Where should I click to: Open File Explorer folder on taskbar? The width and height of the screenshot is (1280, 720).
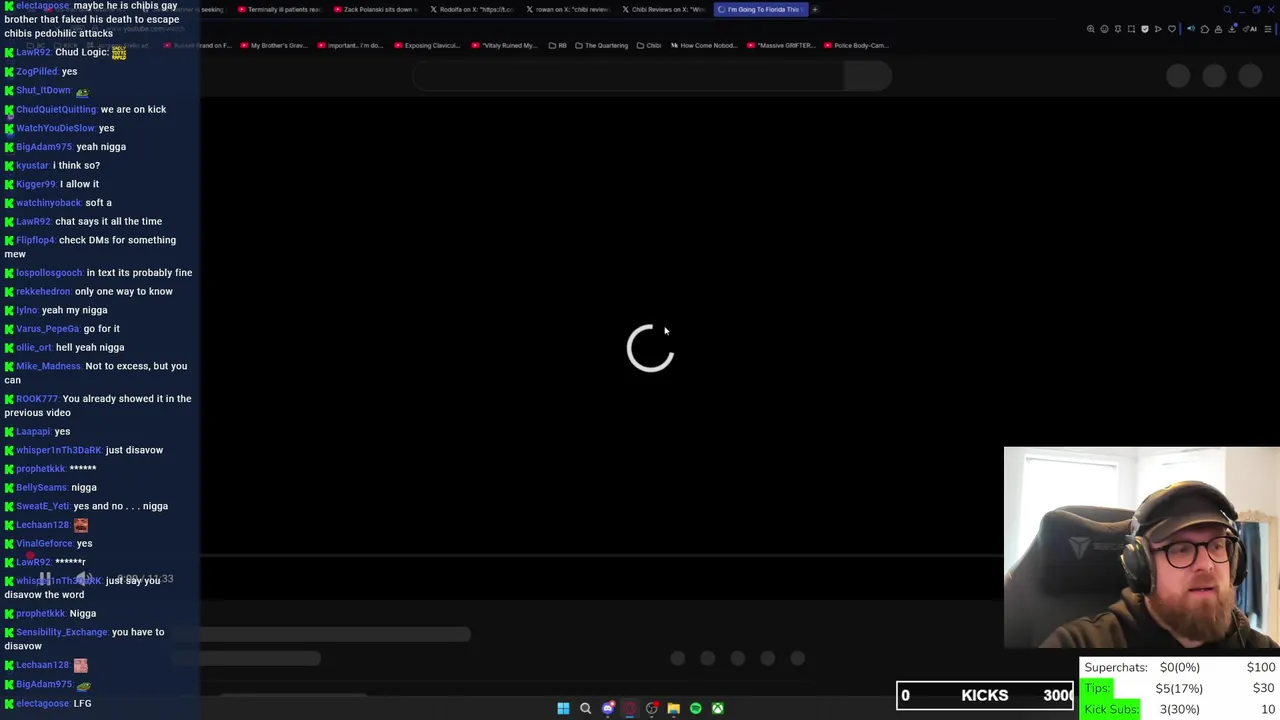[x=673, y=708]
